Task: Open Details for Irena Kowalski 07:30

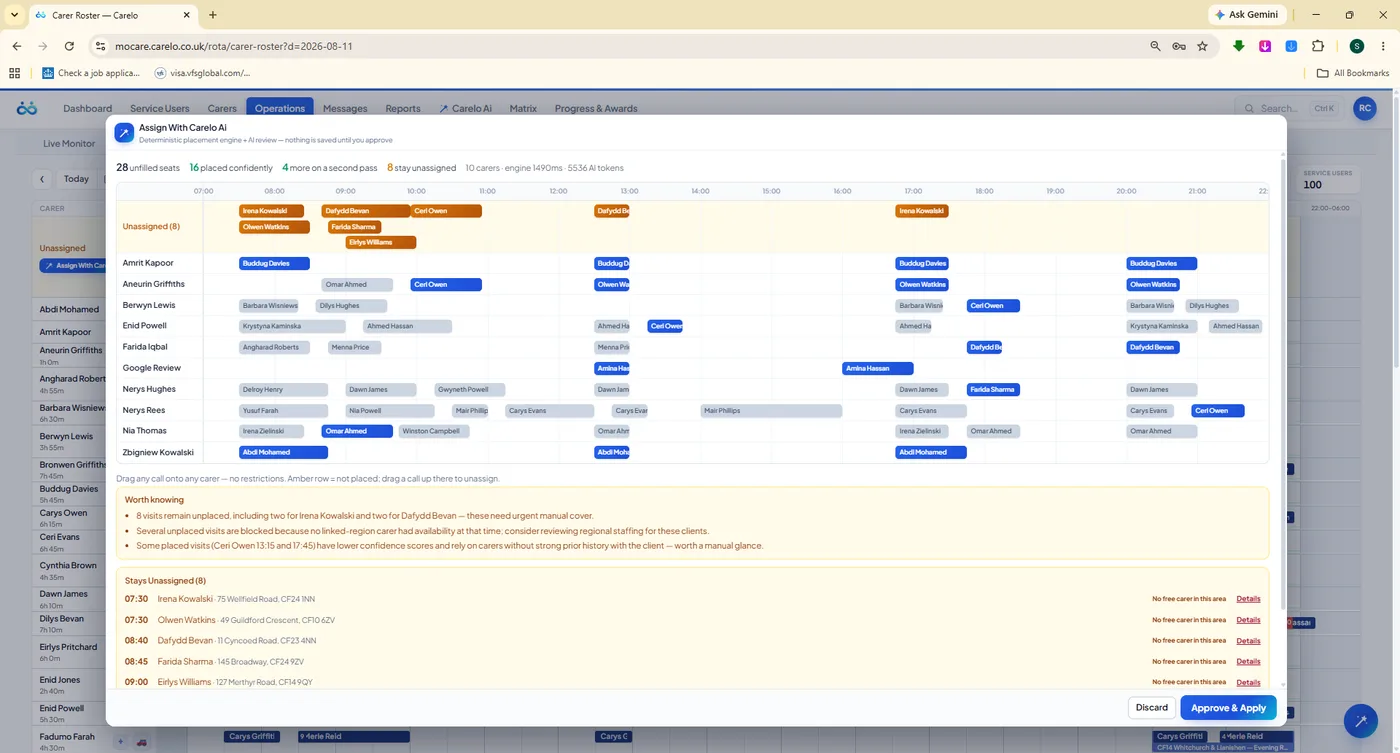Action: pos(1248,599)
